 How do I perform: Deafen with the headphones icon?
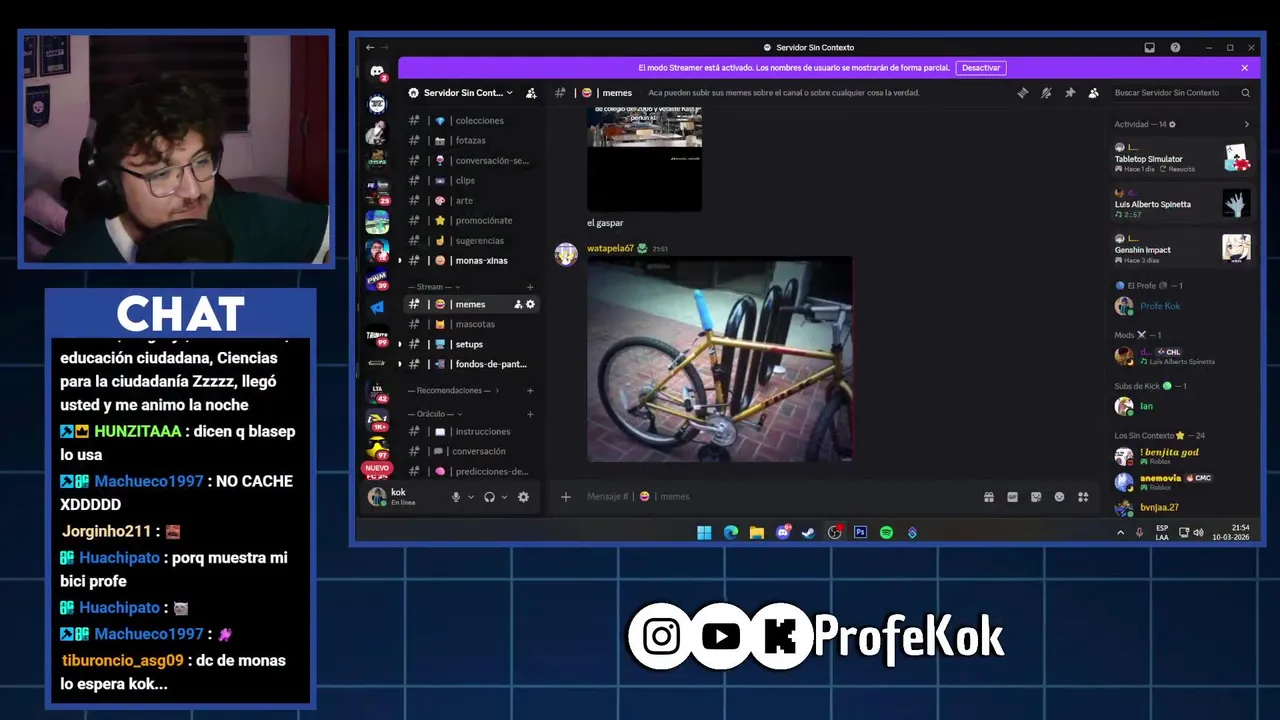[x=489, y=497]
